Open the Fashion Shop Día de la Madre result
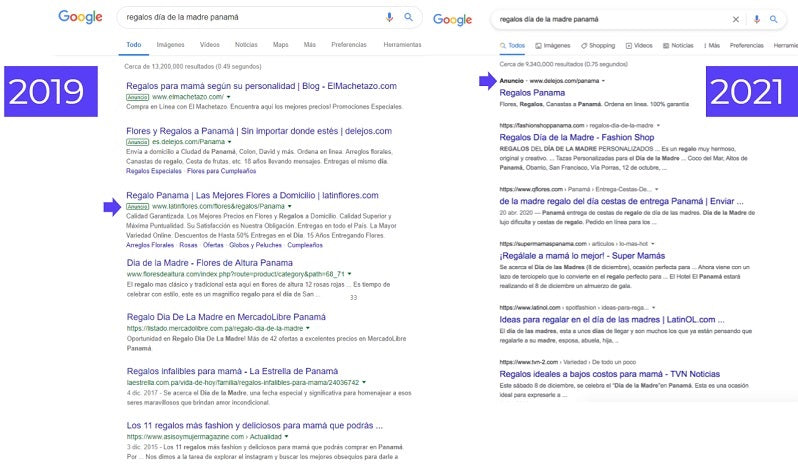Screen dimensions: 798x468 pos(577,137)
